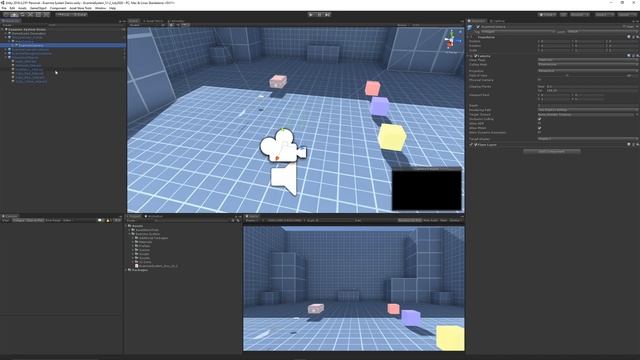This screenshot has height=360, width=640.
Task: Select the Rect tool in the toolbar
Action: 38,15
